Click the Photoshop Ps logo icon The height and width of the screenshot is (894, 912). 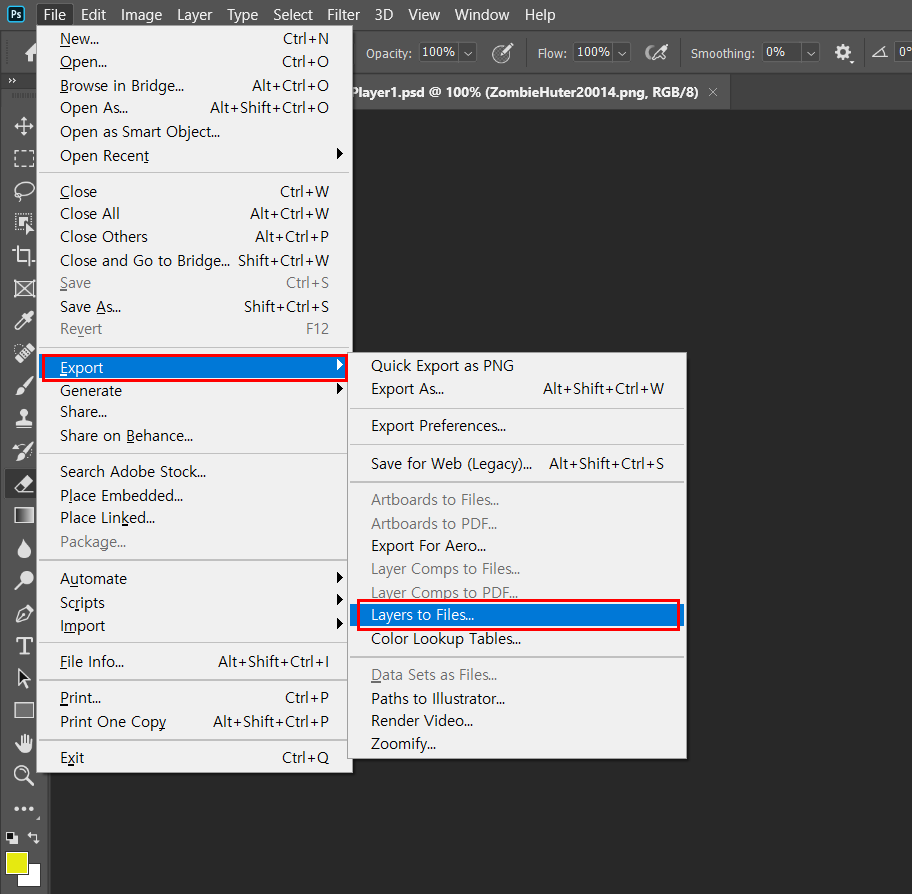coord(16,13)
